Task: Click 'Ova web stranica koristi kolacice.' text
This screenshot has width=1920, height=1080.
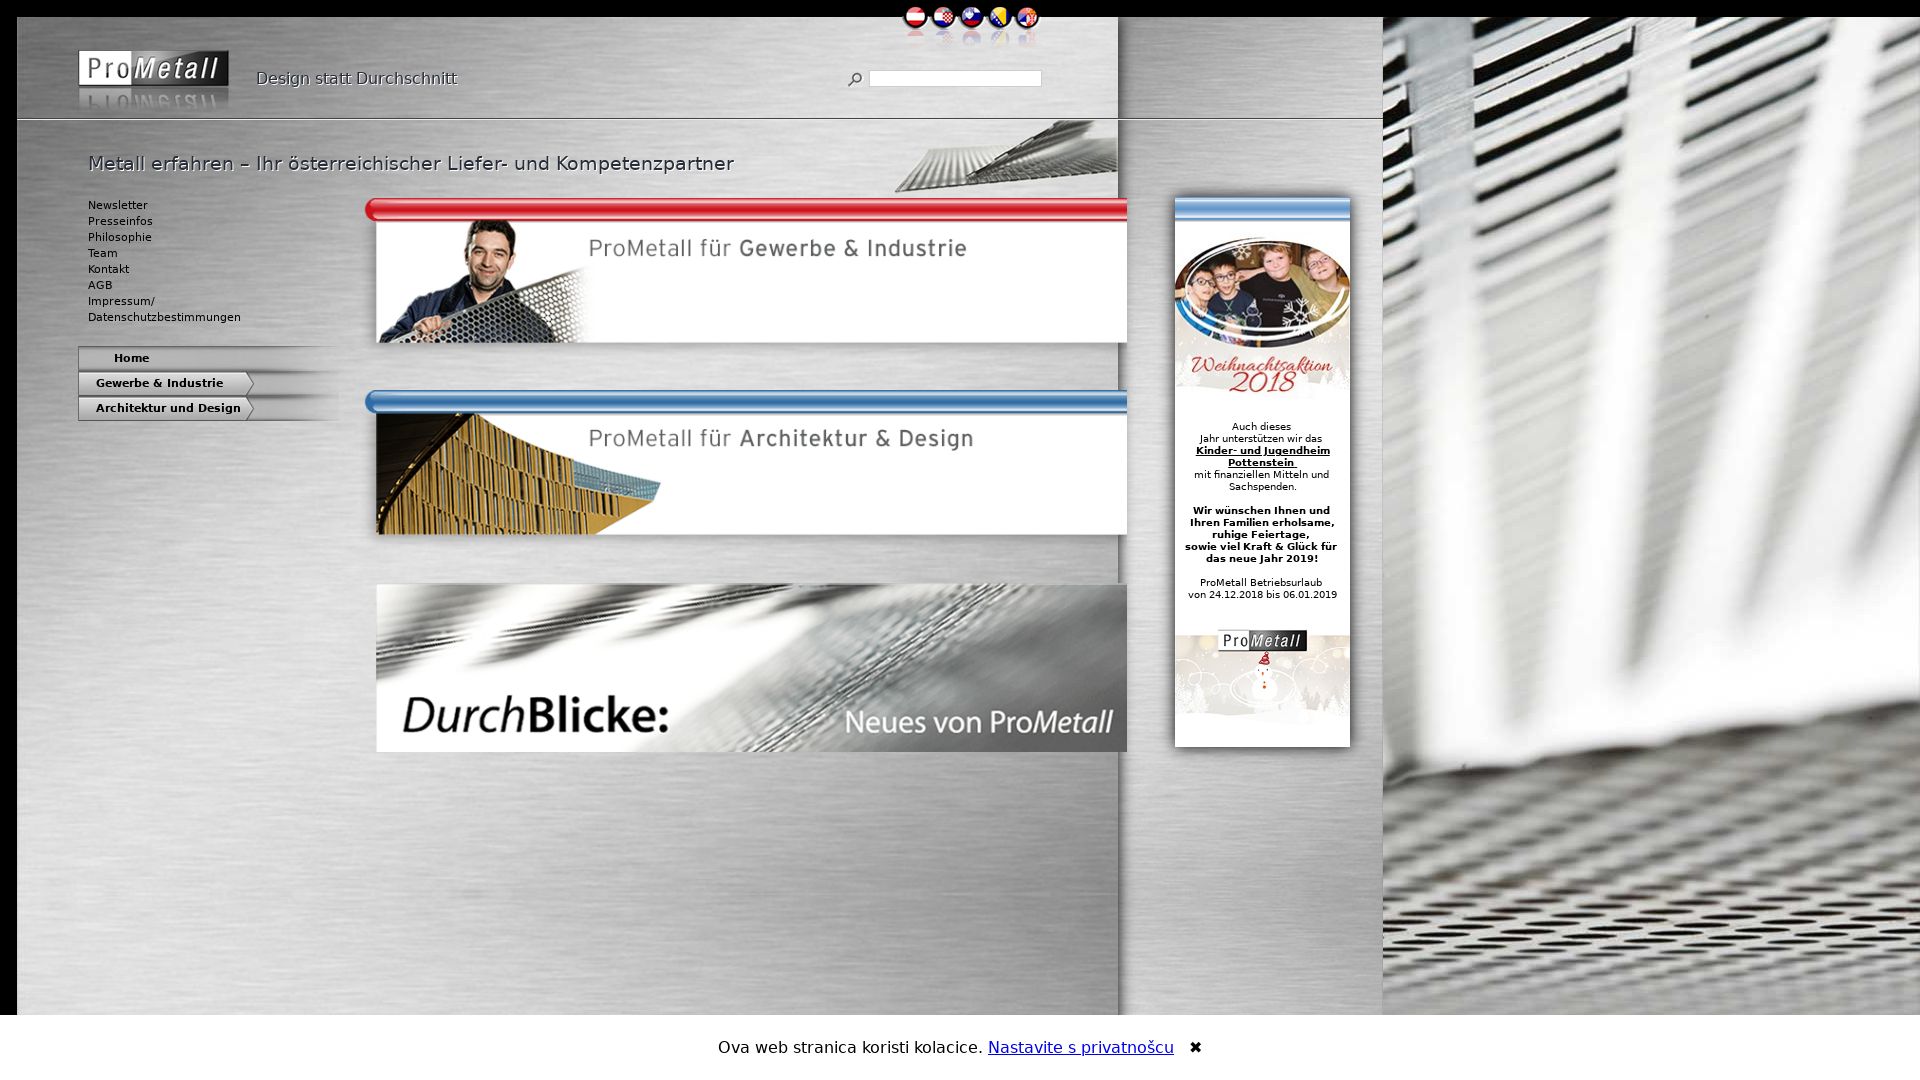Action: 850,1047
